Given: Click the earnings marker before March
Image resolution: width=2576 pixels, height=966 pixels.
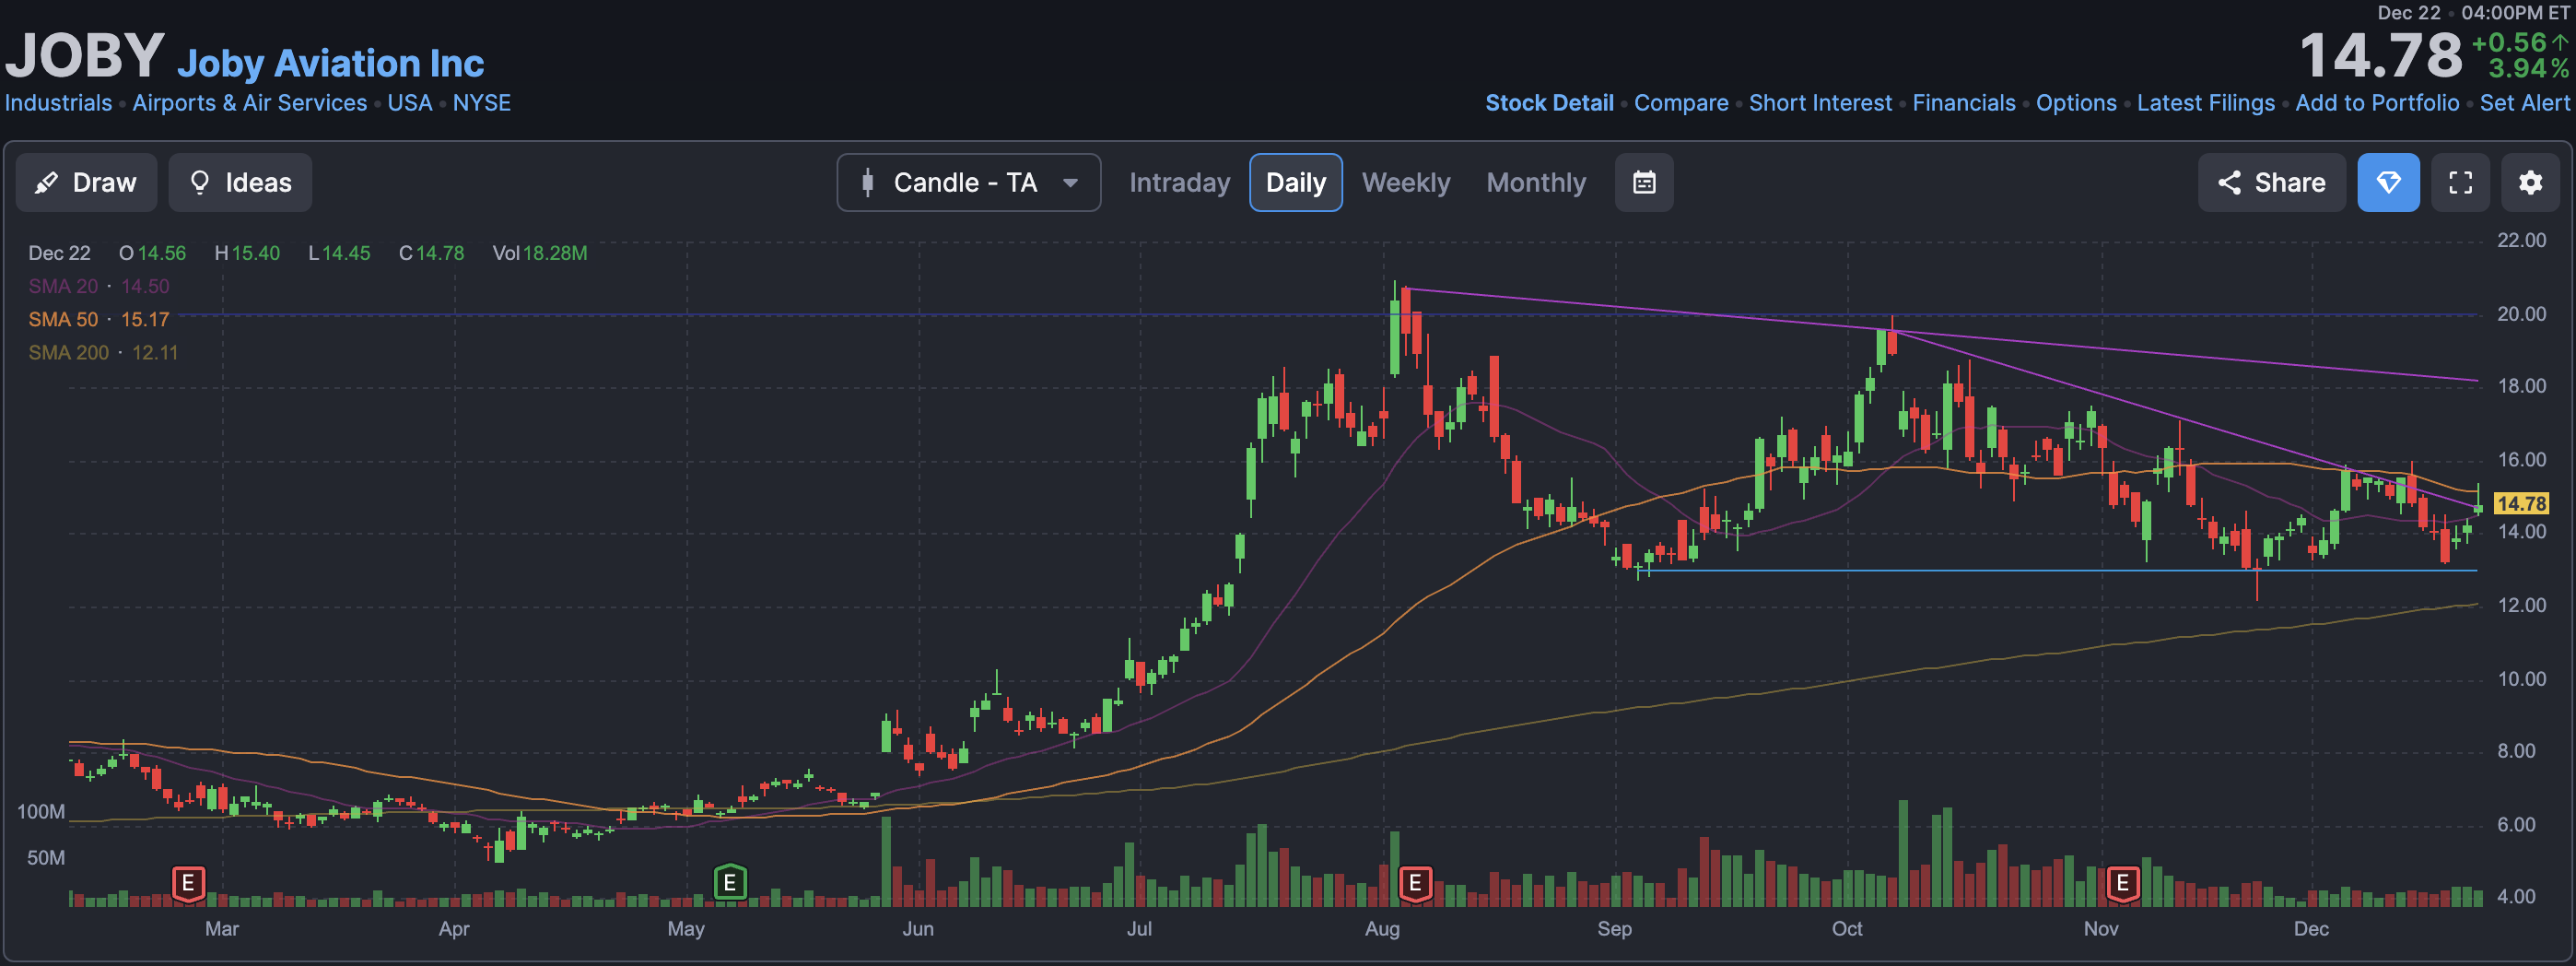Looking at the screenshot, I should click(188, 883).
